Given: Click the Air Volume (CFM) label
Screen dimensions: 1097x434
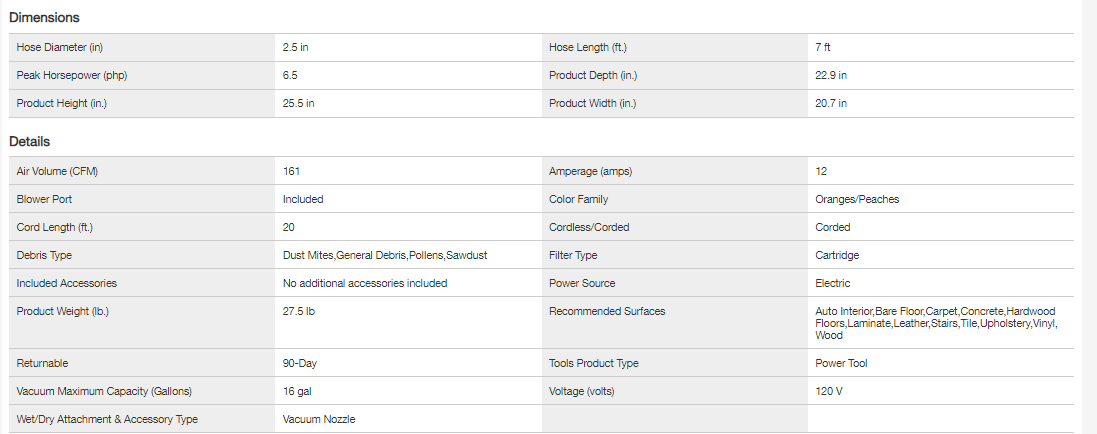Looking at the screenshot, I should tap(57, 171).
